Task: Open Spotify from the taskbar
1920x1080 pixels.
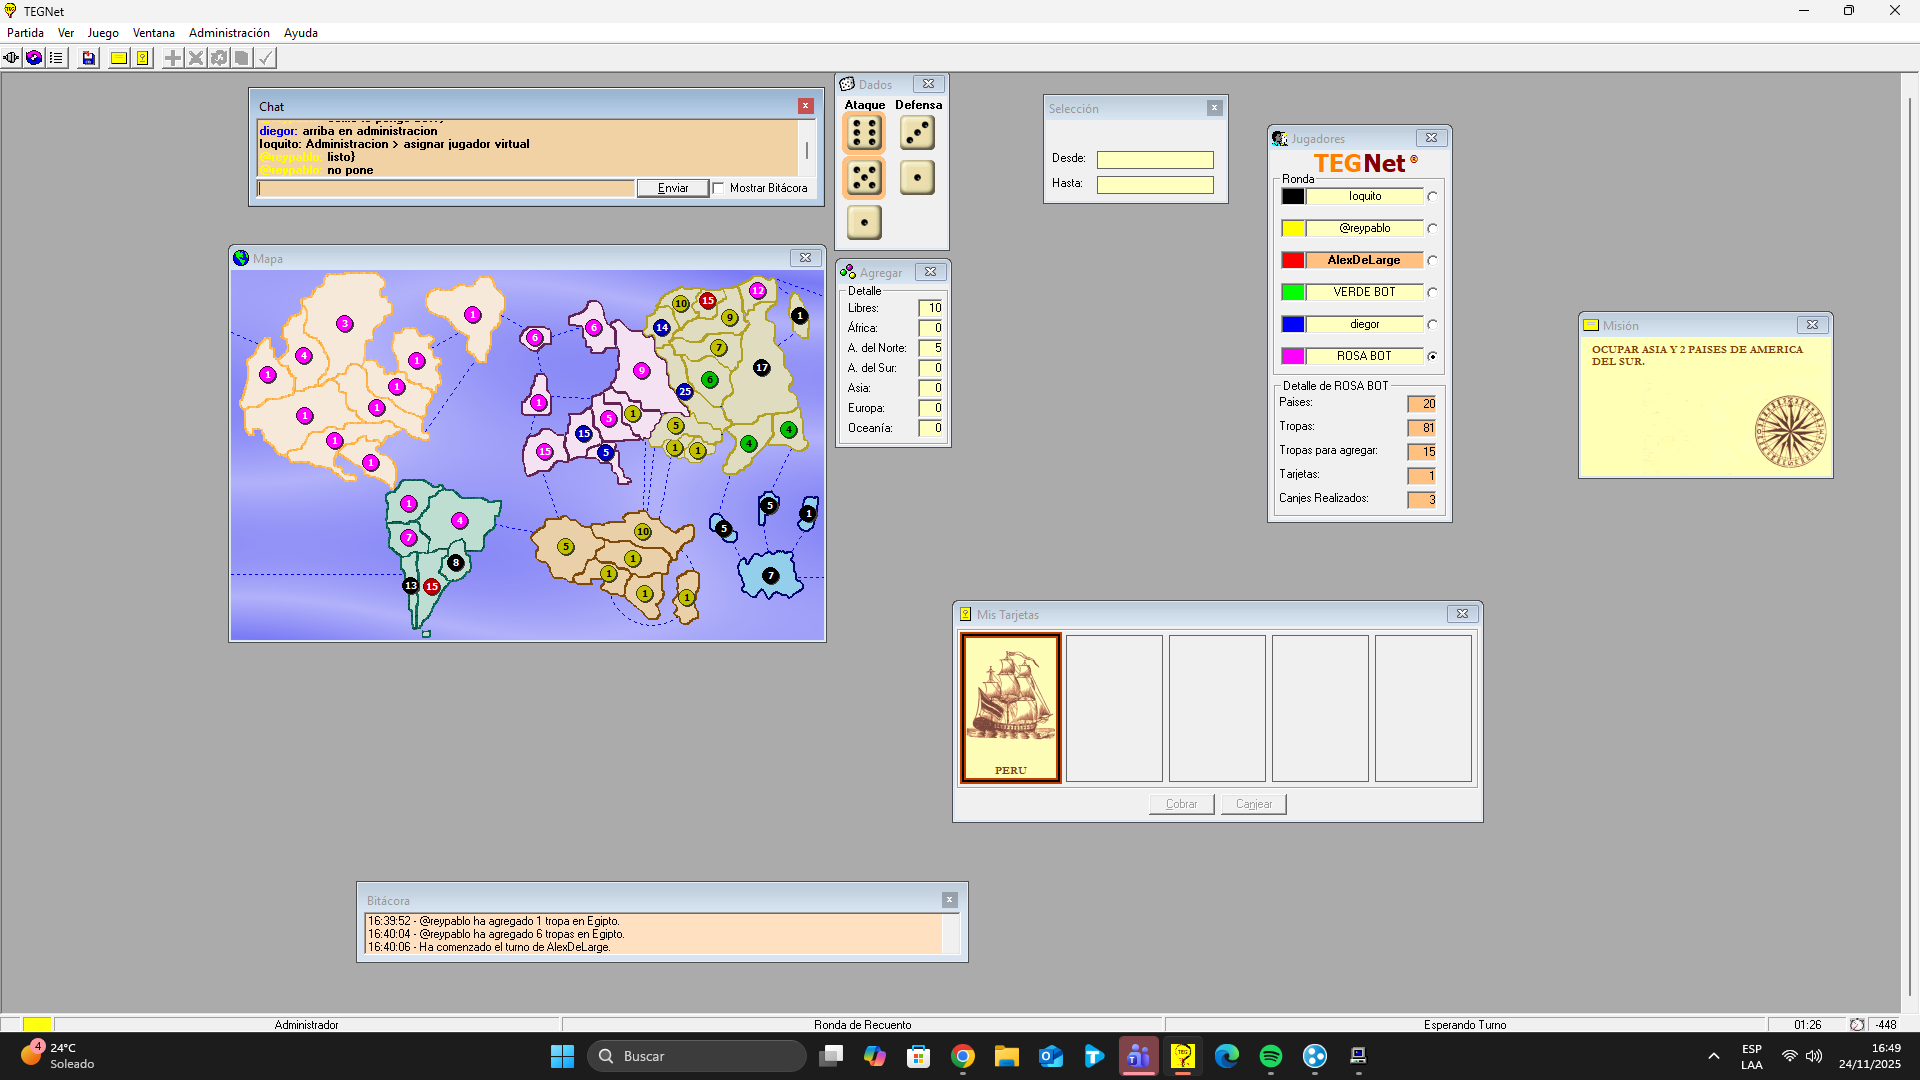Action: click(x=1271, y=1056)
